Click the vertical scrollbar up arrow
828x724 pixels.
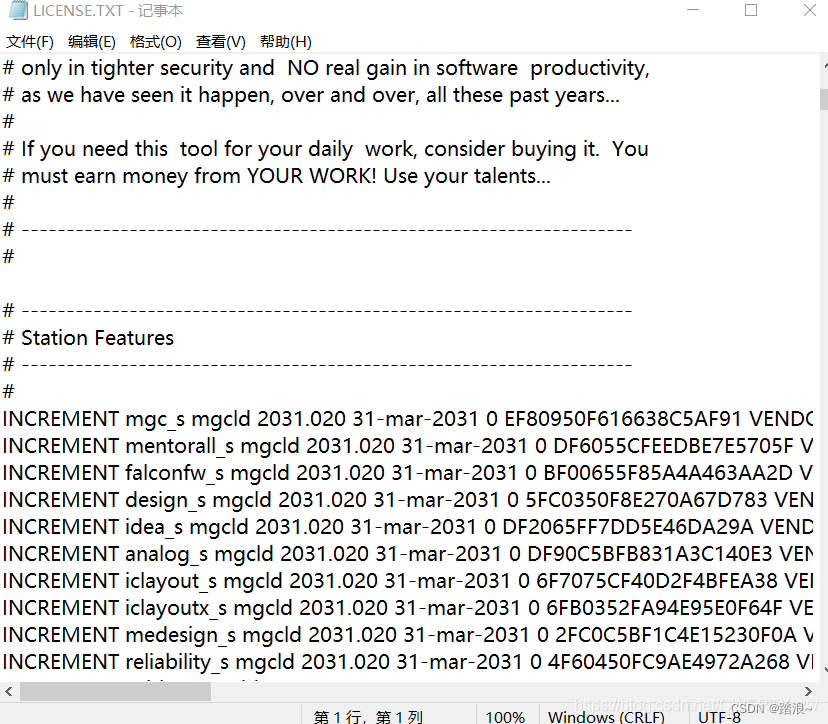click(825, 66)
